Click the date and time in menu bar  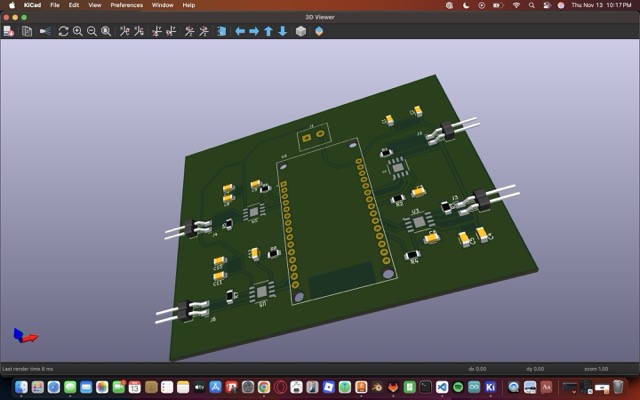tap(601, 5)
